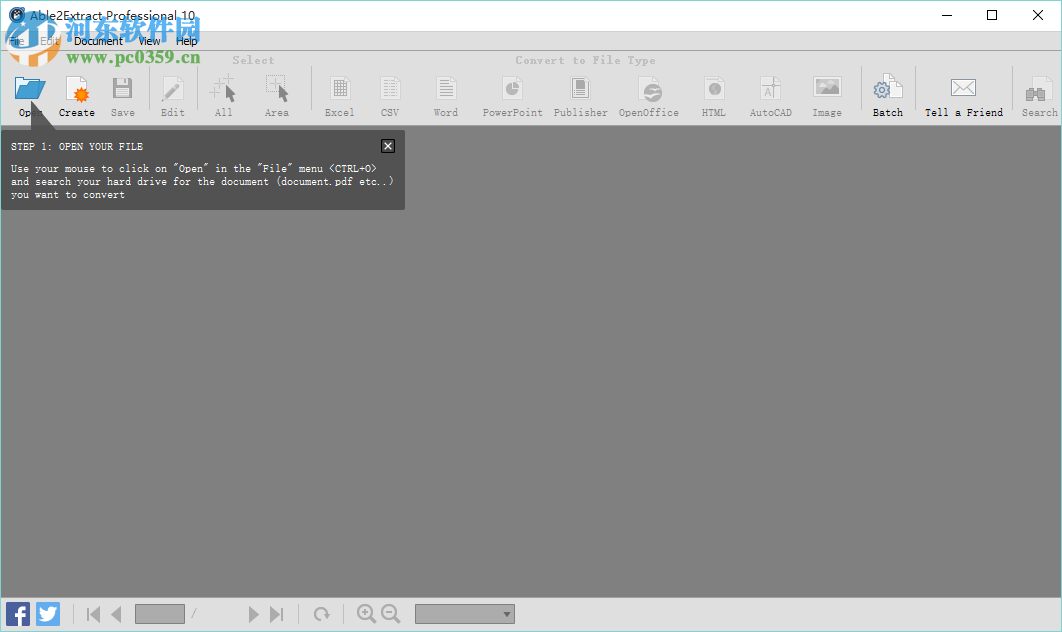Open the Document menu

pos(98,41)
